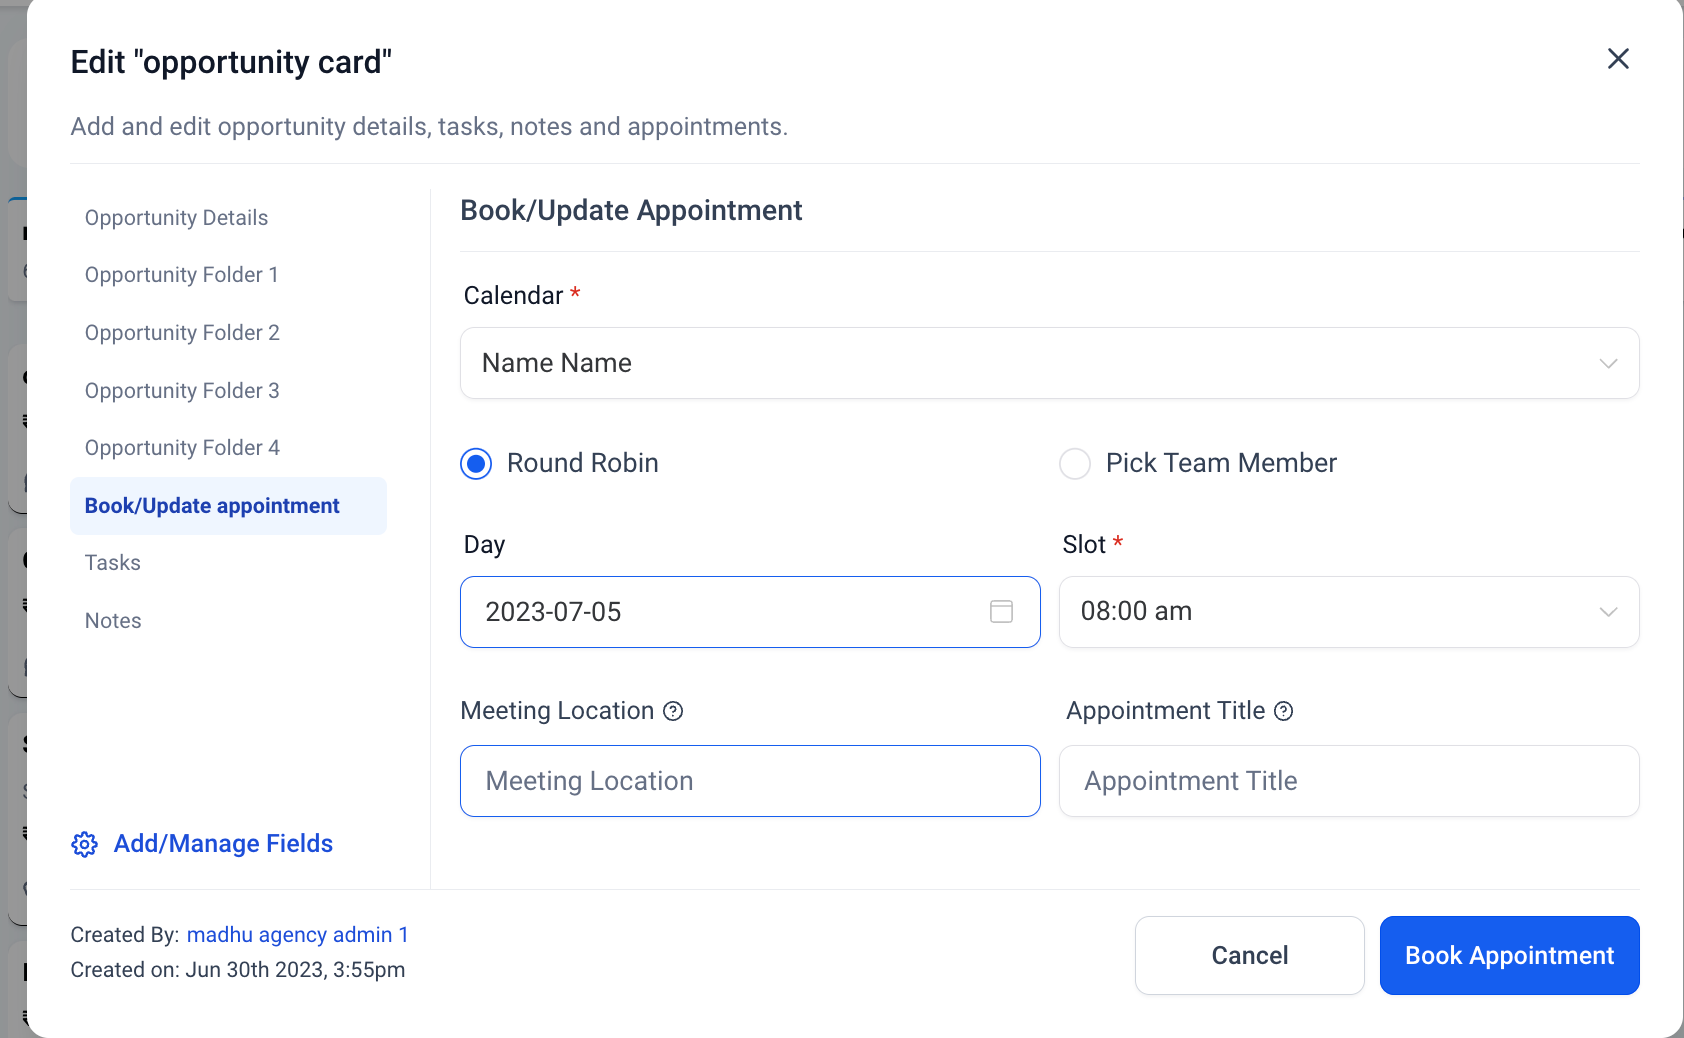The height and width of the screenshot is (1038, 1684).
Task: Select the Round Robin radio option
Action: [476, 463]
